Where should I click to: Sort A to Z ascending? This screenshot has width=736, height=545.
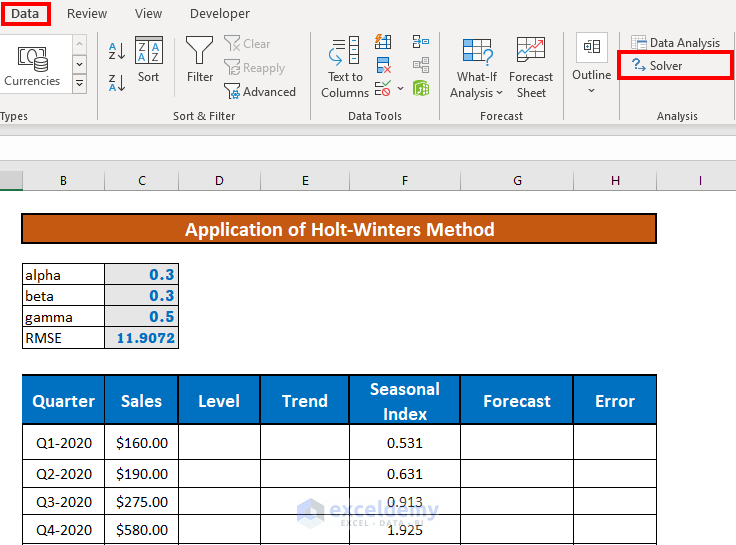point(117,51)
